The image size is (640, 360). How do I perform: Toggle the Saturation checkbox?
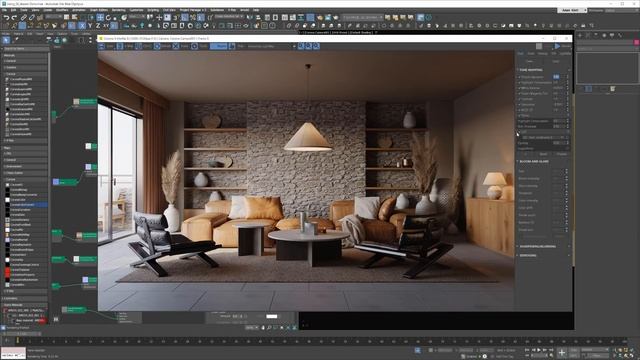(x=519, y=104)
